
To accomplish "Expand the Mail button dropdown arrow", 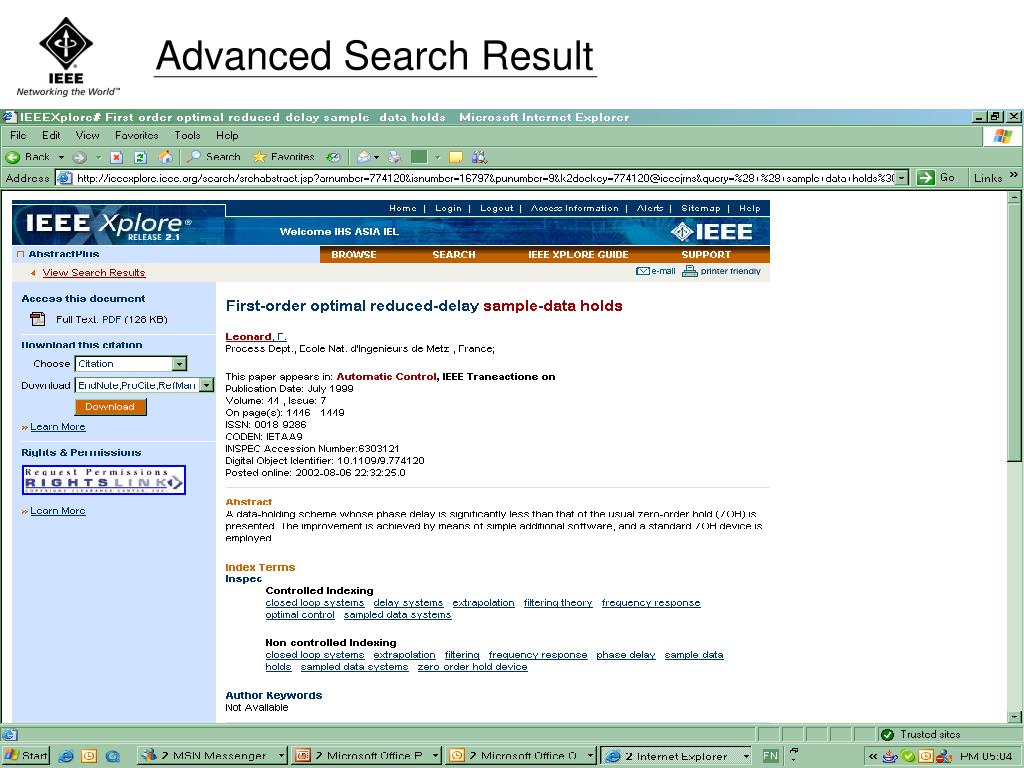I will [376, 157].
